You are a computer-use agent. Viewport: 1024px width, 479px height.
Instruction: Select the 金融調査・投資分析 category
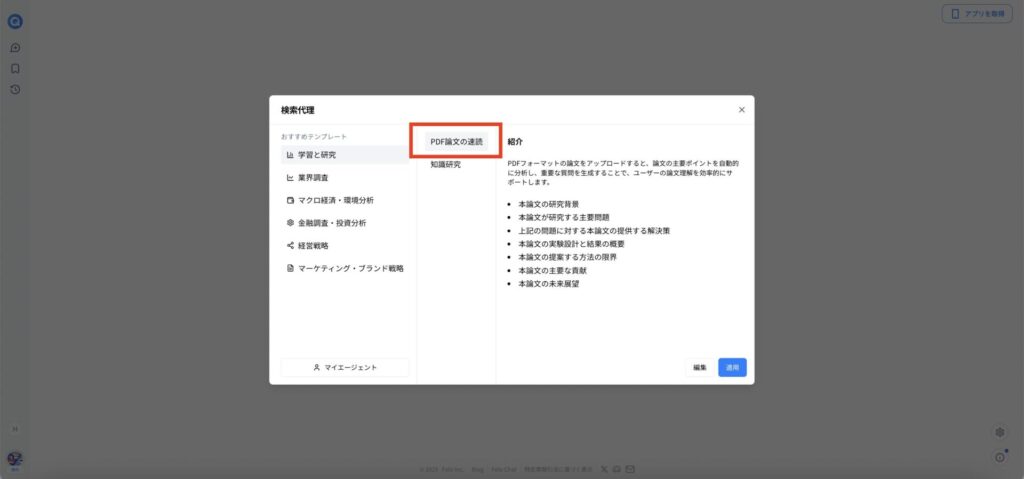pos(345,223)
